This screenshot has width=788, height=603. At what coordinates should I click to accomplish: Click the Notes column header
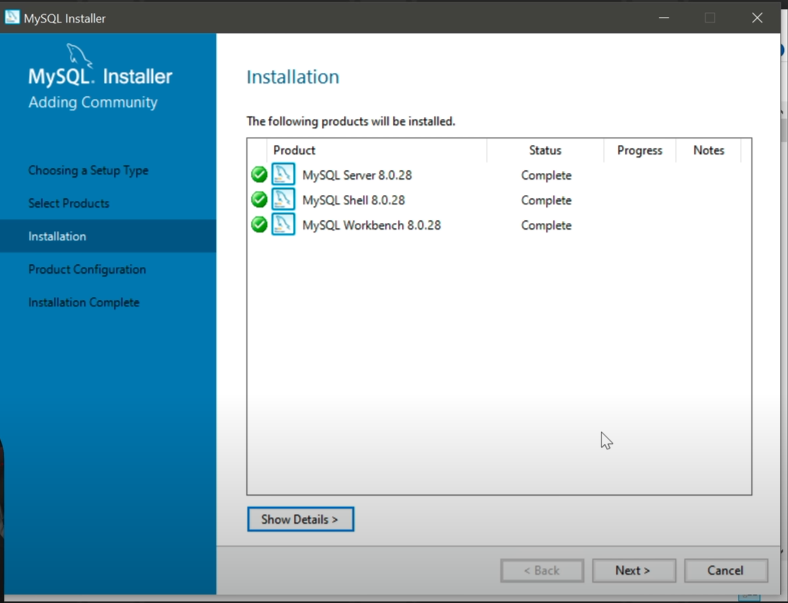tap(709, 150)
